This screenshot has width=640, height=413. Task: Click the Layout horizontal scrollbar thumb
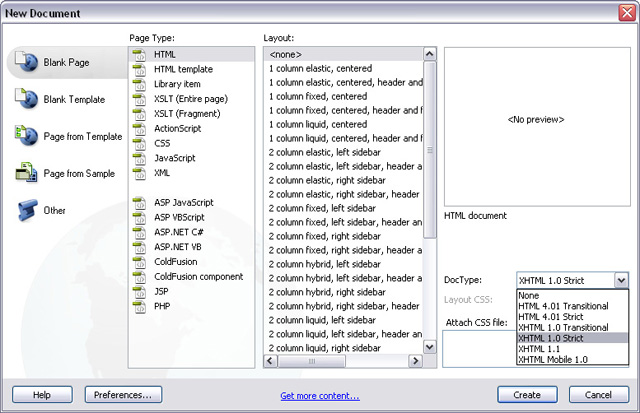[312, 361]
